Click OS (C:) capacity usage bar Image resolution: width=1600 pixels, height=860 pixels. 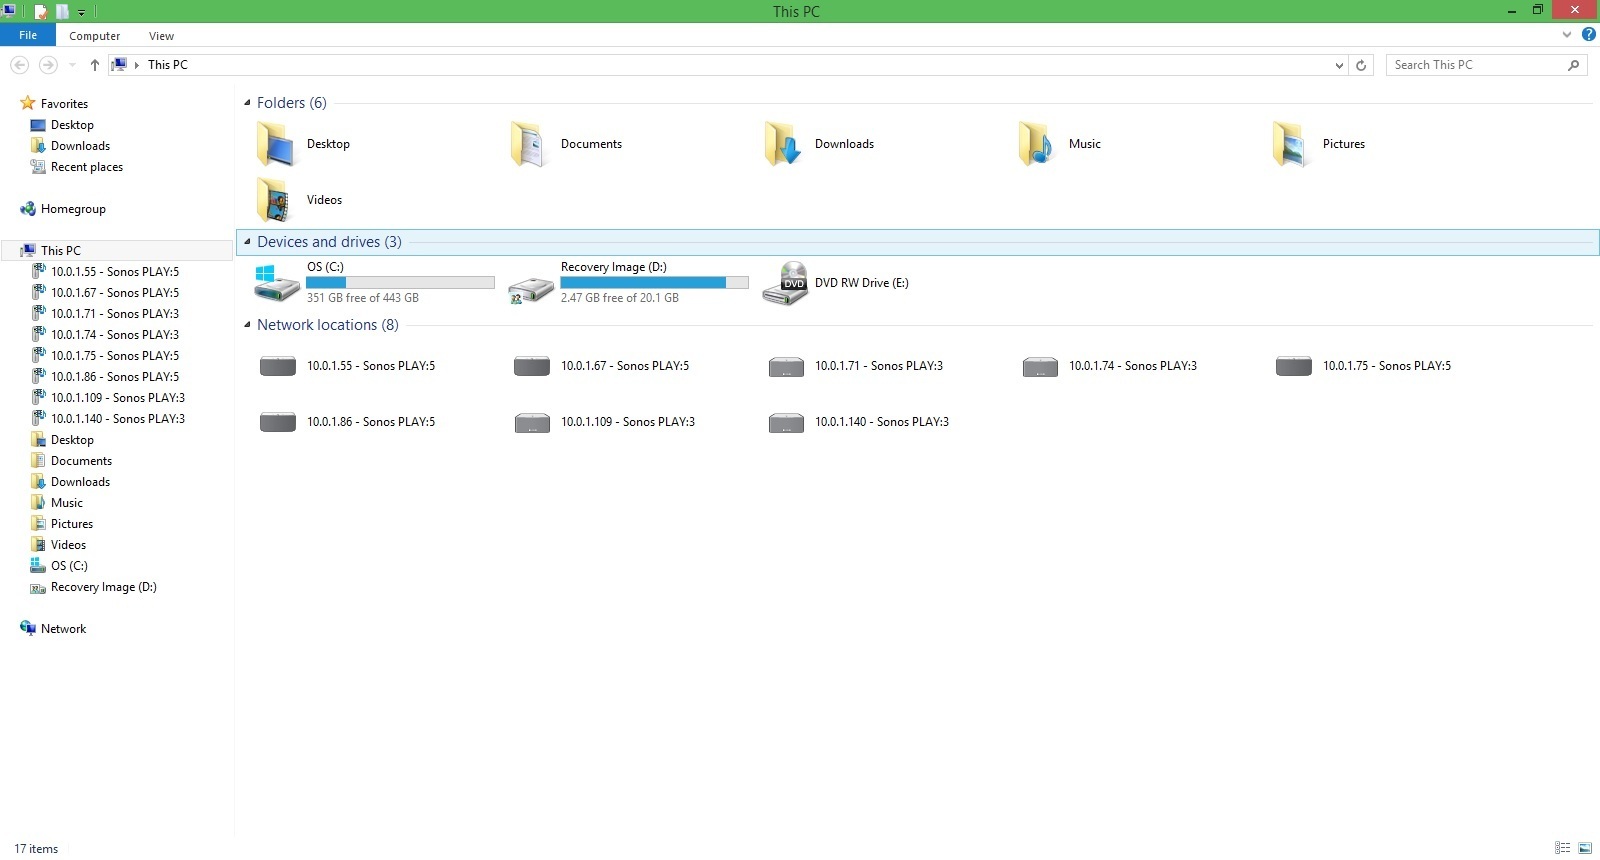400,283
